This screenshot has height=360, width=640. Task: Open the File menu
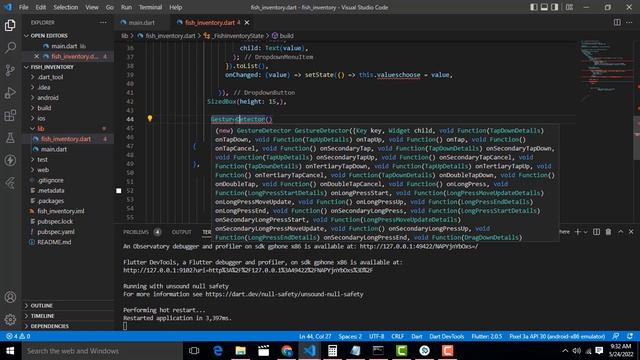click(x=23, y=7)
